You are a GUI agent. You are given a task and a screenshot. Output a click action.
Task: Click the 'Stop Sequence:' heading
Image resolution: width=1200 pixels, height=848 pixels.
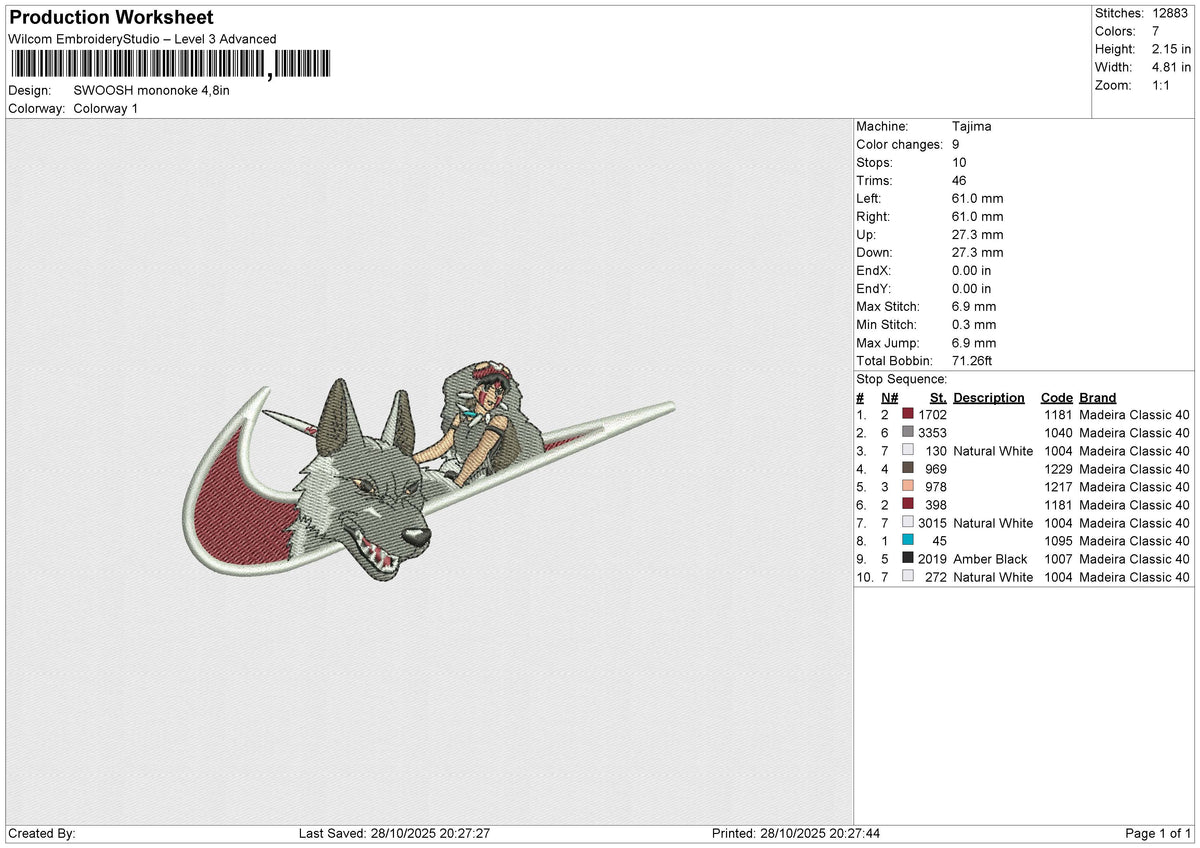click(901, 379)
